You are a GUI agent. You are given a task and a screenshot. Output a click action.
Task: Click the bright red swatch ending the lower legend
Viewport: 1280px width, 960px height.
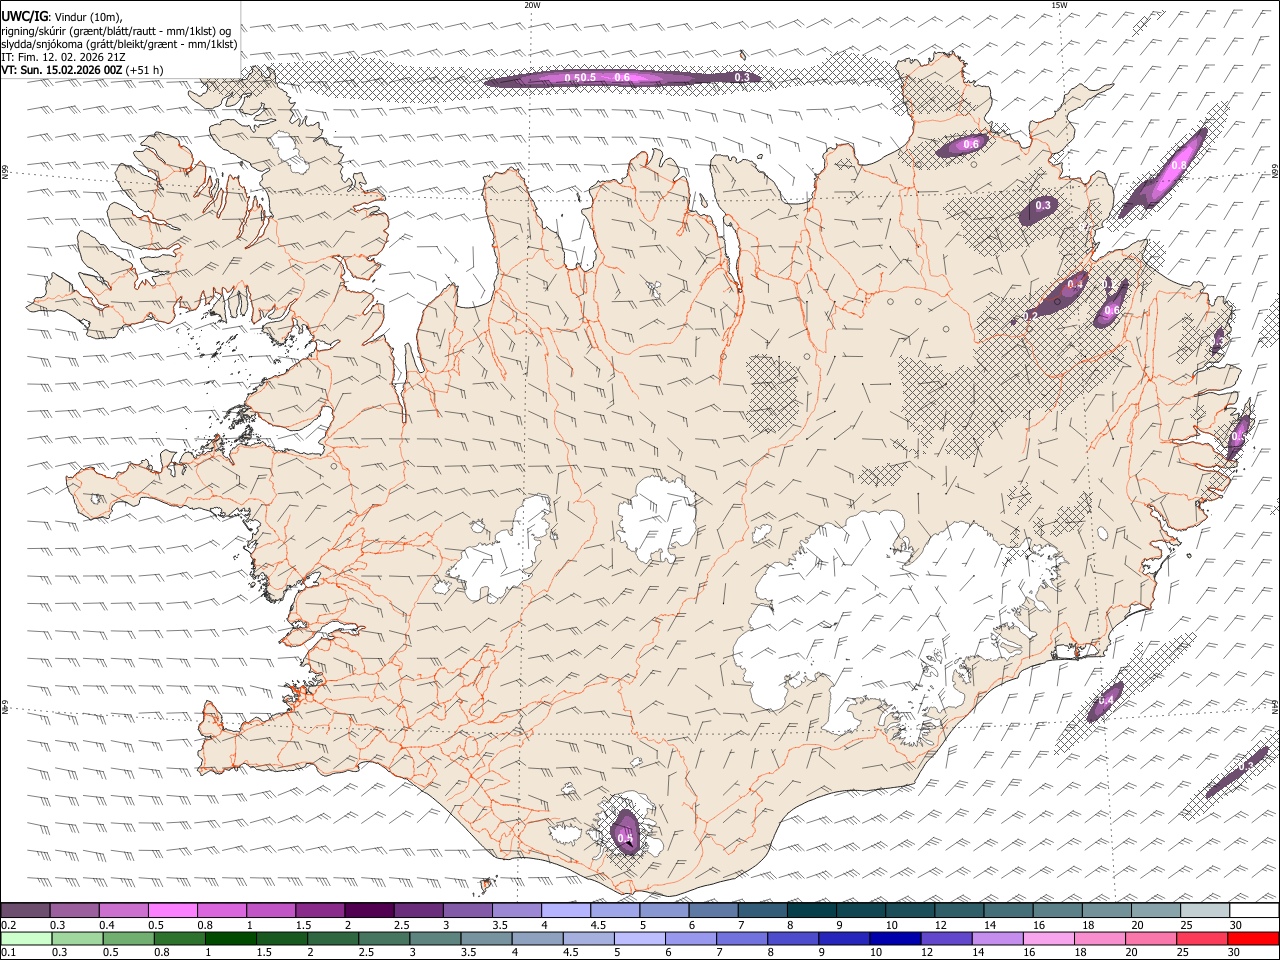pos(1254,938)
